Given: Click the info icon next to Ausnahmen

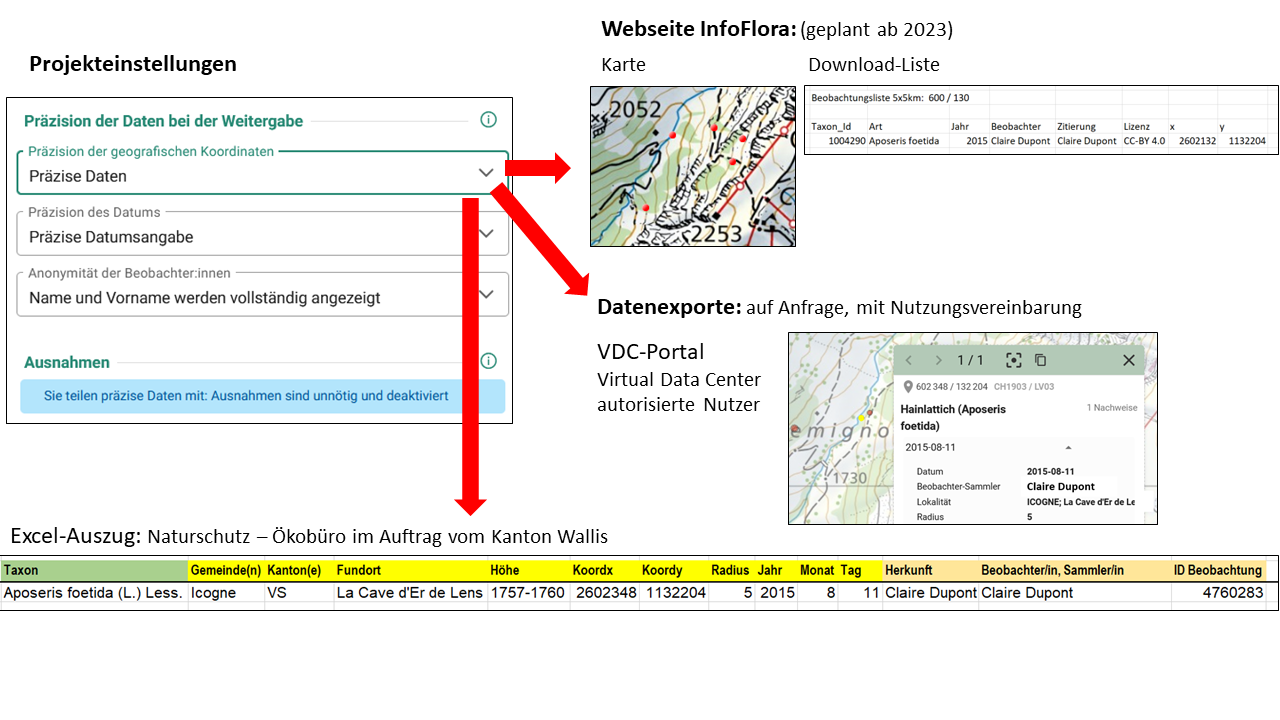Looking at the screenshot, I should click(x=488, y=361).
